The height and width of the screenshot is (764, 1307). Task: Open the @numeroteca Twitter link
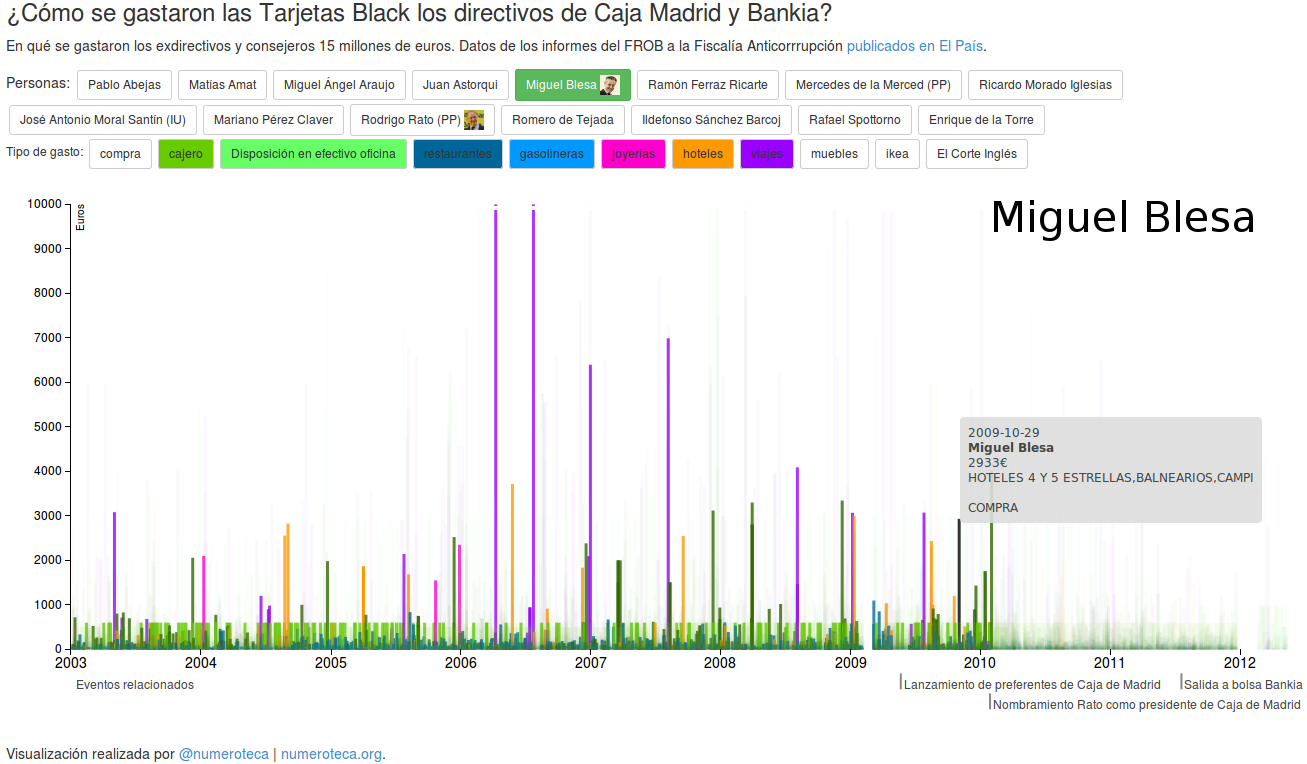coord(223,754)
